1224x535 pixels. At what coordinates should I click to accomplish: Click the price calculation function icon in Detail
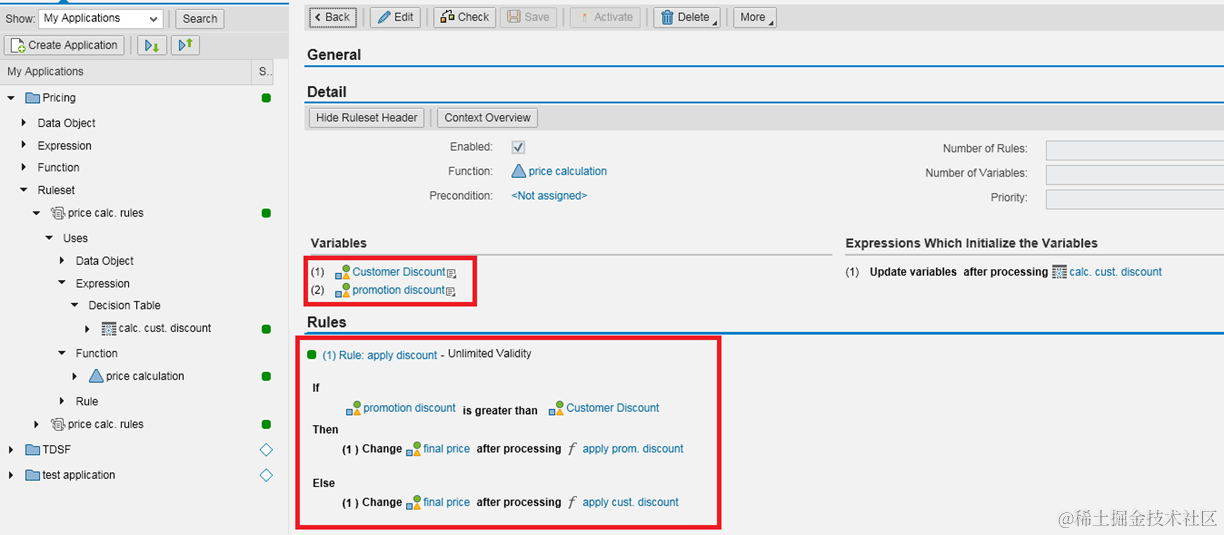pos(519,171)
